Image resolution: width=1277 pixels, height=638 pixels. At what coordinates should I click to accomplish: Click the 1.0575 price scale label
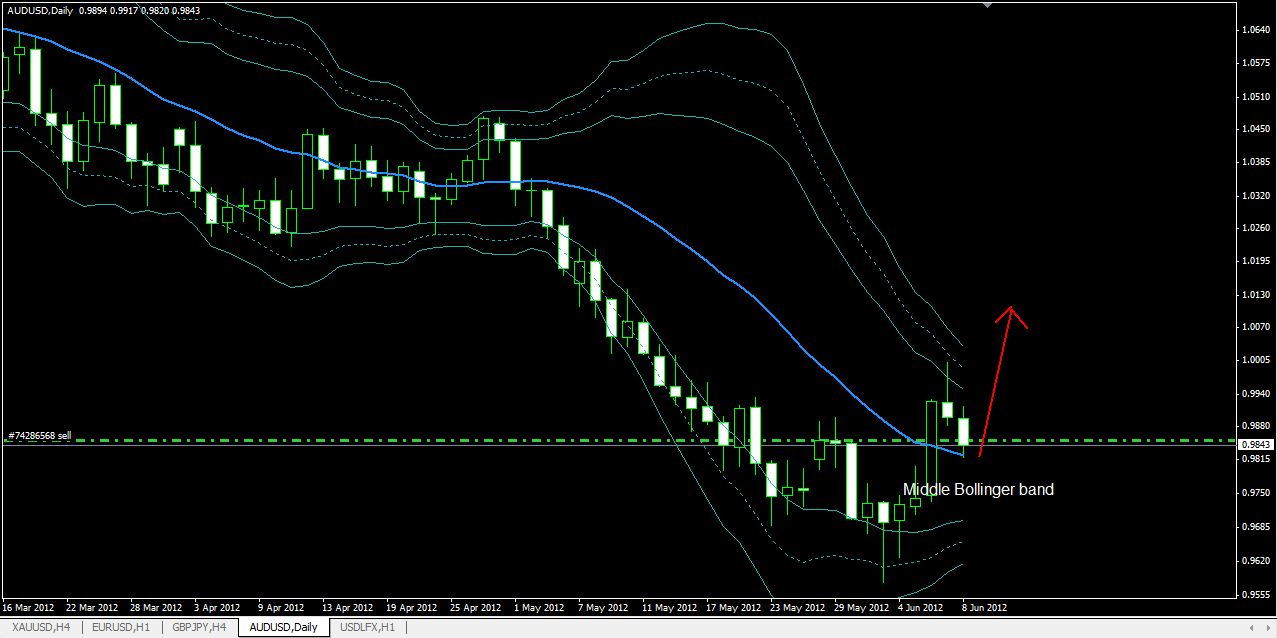click(x=1254, y=63)
